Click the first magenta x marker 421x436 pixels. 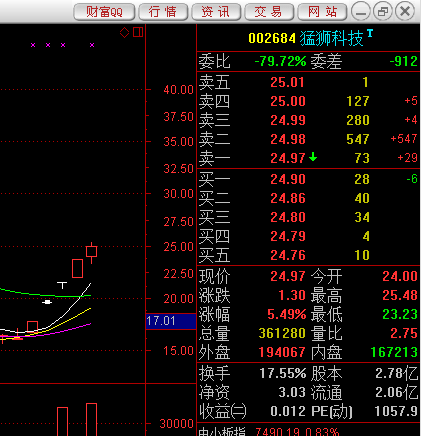(33, 45)
